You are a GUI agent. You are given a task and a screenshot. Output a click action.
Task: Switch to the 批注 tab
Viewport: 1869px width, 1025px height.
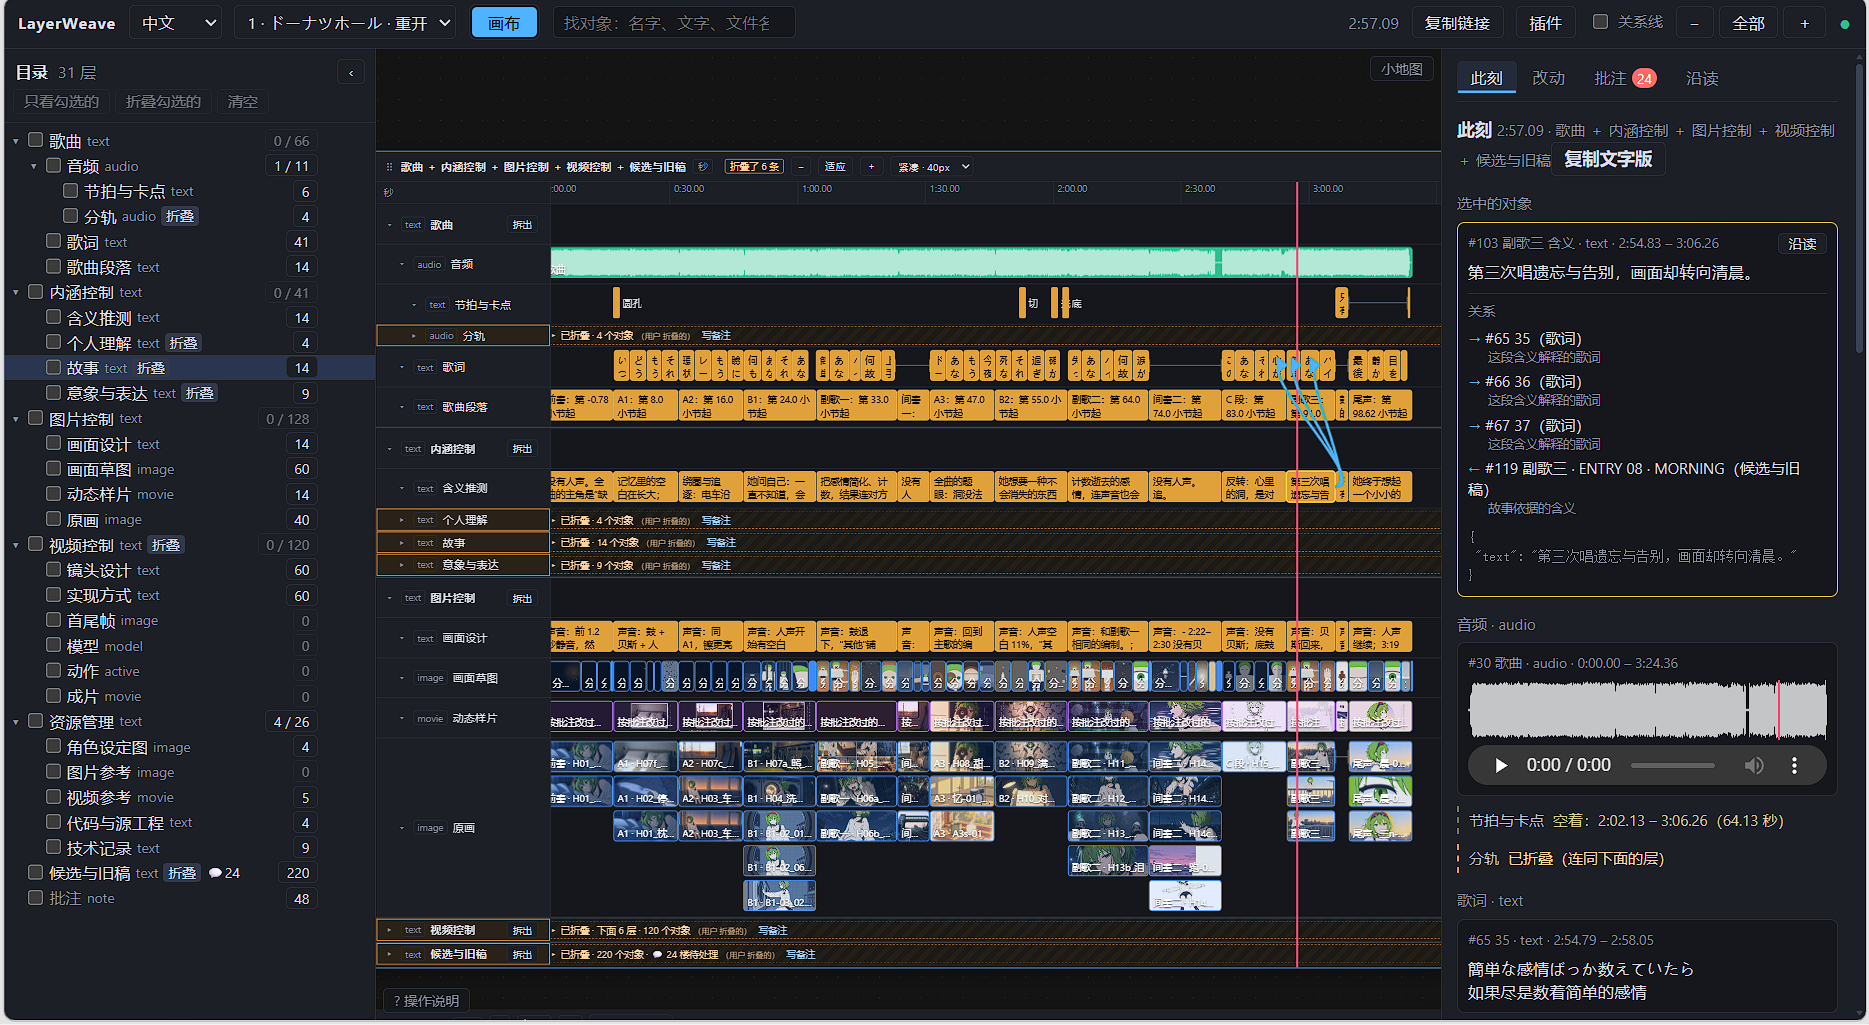click(1625, 78)
